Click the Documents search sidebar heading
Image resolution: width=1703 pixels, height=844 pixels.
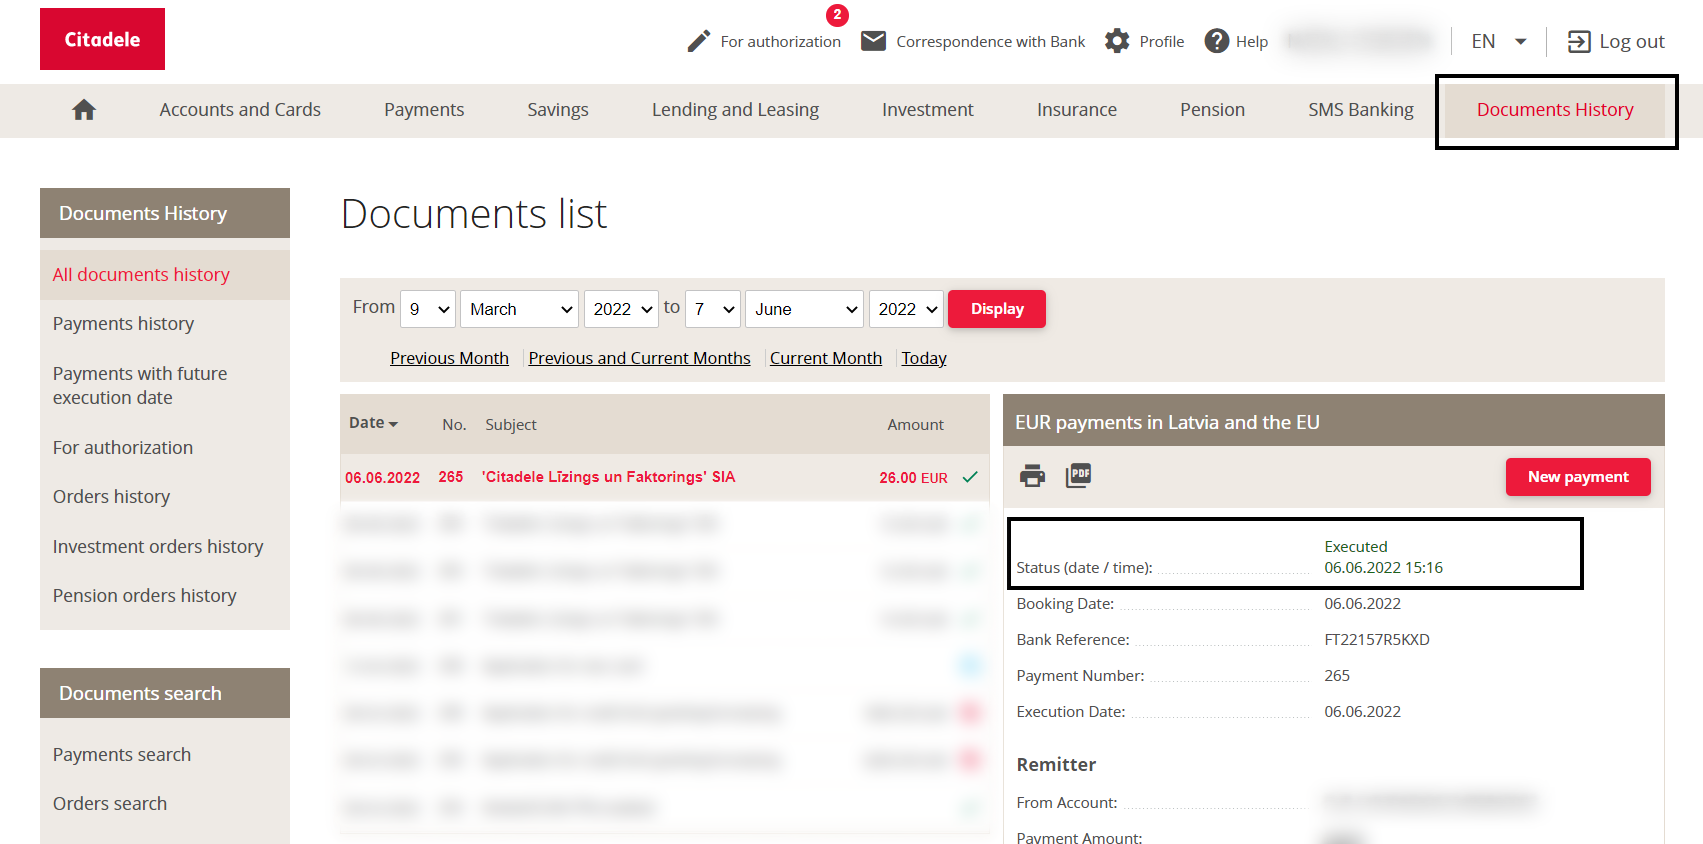tap(165, 693)
